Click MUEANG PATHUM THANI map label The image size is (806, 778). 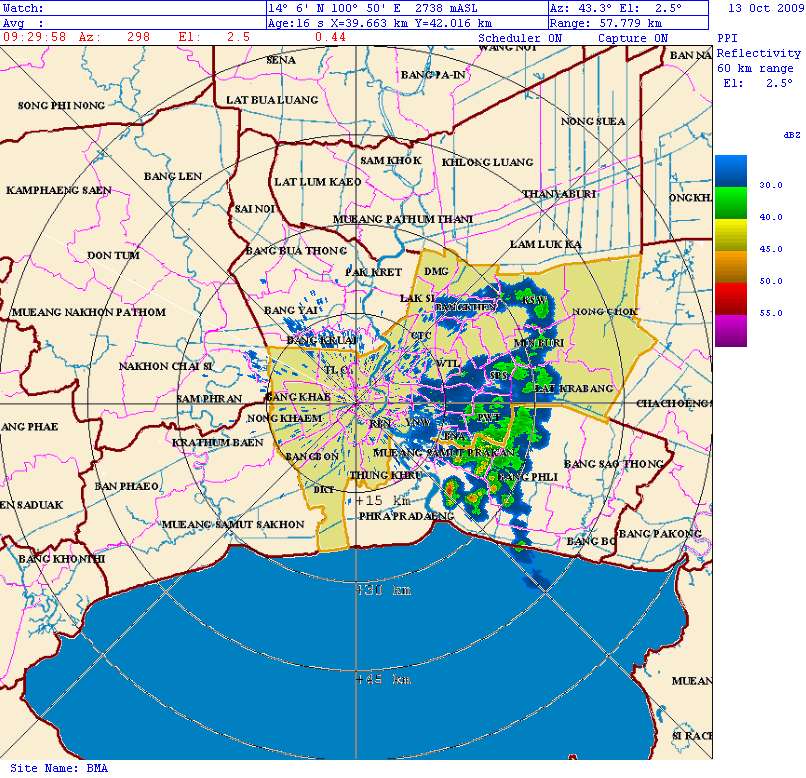[x=402, y=218]
